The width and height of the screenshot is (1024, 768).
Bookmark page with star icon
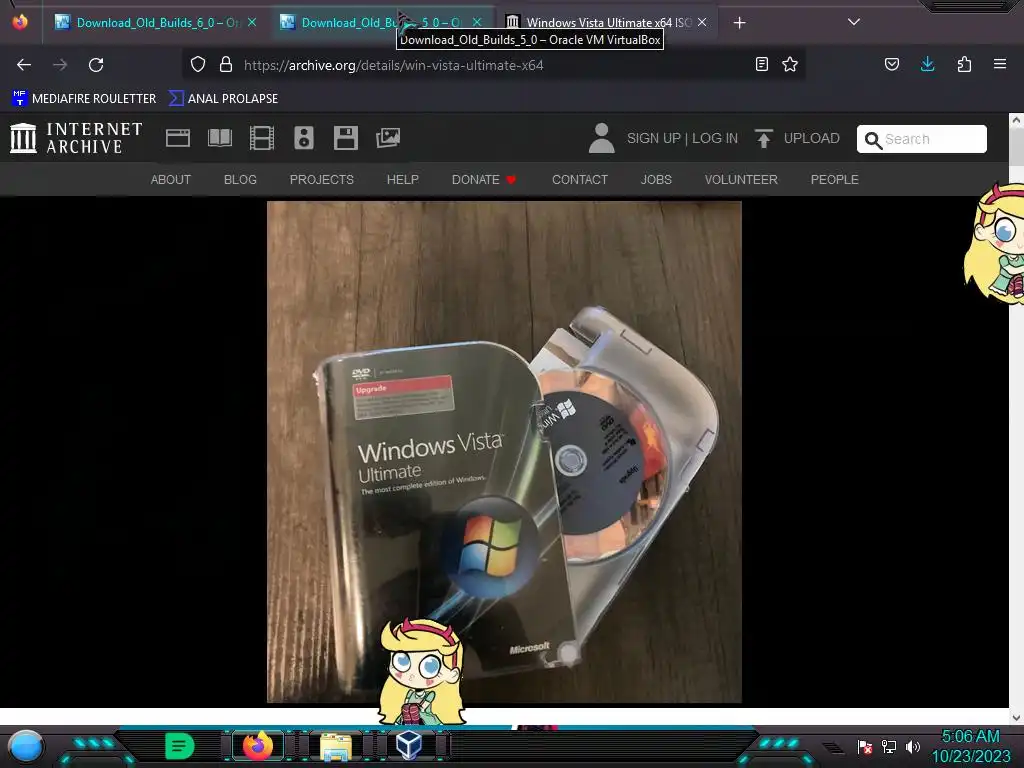(x=790, y=64)
